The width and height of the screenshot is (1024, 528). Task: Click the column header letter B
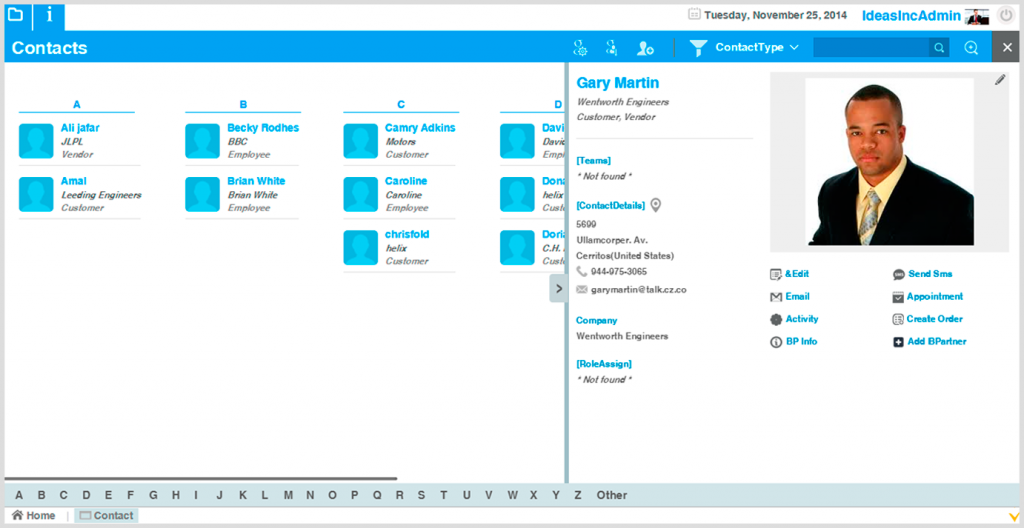click(243, 104)
